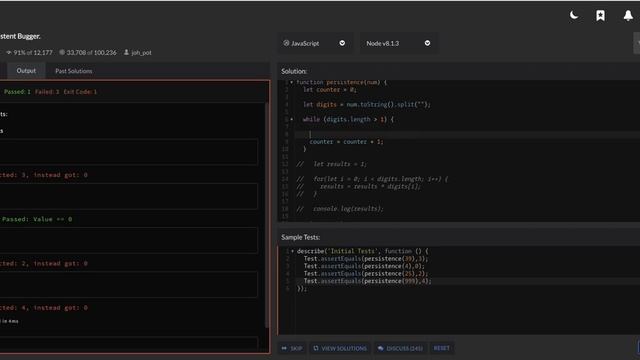Screen dimensions: 640x360
Task: Collapse the while loop fold arrow
Action: pyautogui.click(x=291, y=120)
